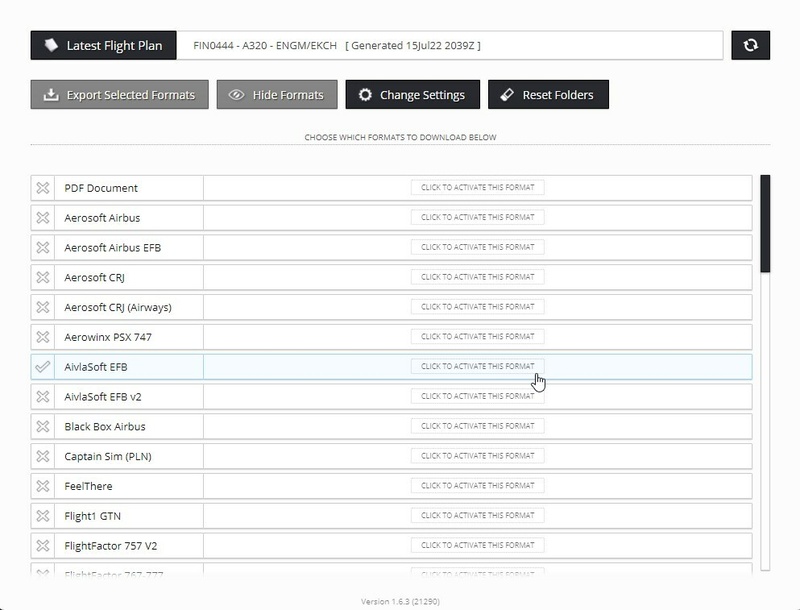Click the Version 1.6.3 (21290) footer text
Screen dimensions: 800x610
coord(401,602)
